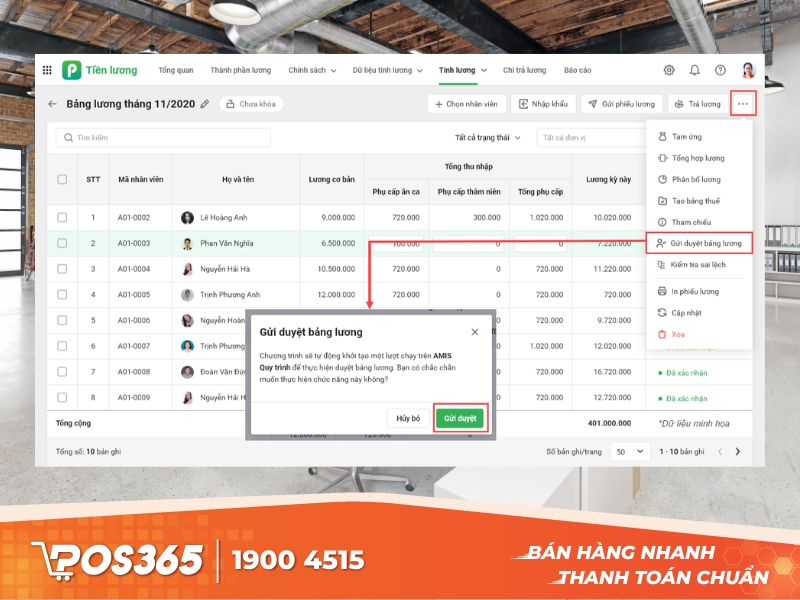Open the settings gear icon
This screenshot has width=800, height=600.
point(668,70)
